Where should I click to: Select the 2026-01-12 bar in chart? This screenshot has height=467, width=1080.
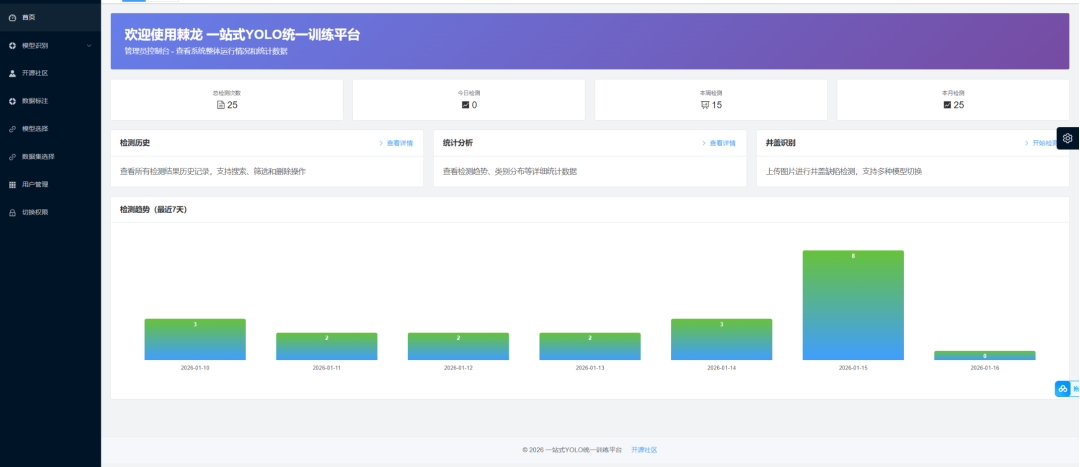tap(458, 346)
